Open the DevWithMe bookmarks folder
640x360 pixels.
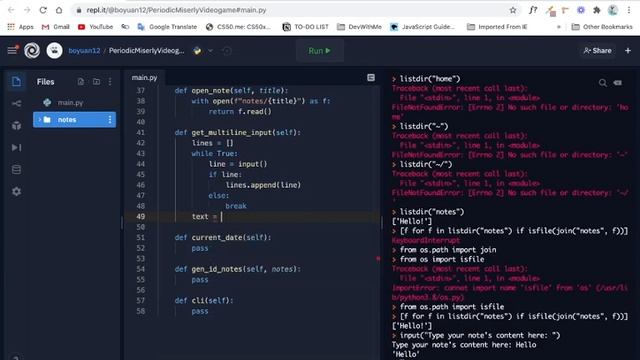359,27
